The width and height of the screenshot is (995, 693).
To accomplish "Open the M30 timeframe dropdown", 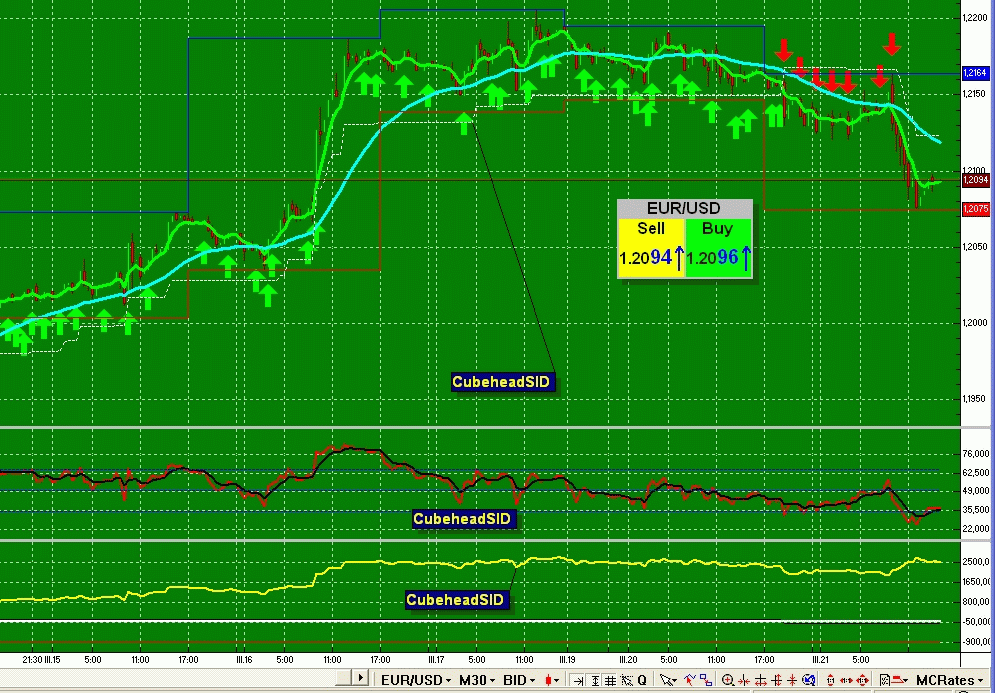I will point(477,680).
